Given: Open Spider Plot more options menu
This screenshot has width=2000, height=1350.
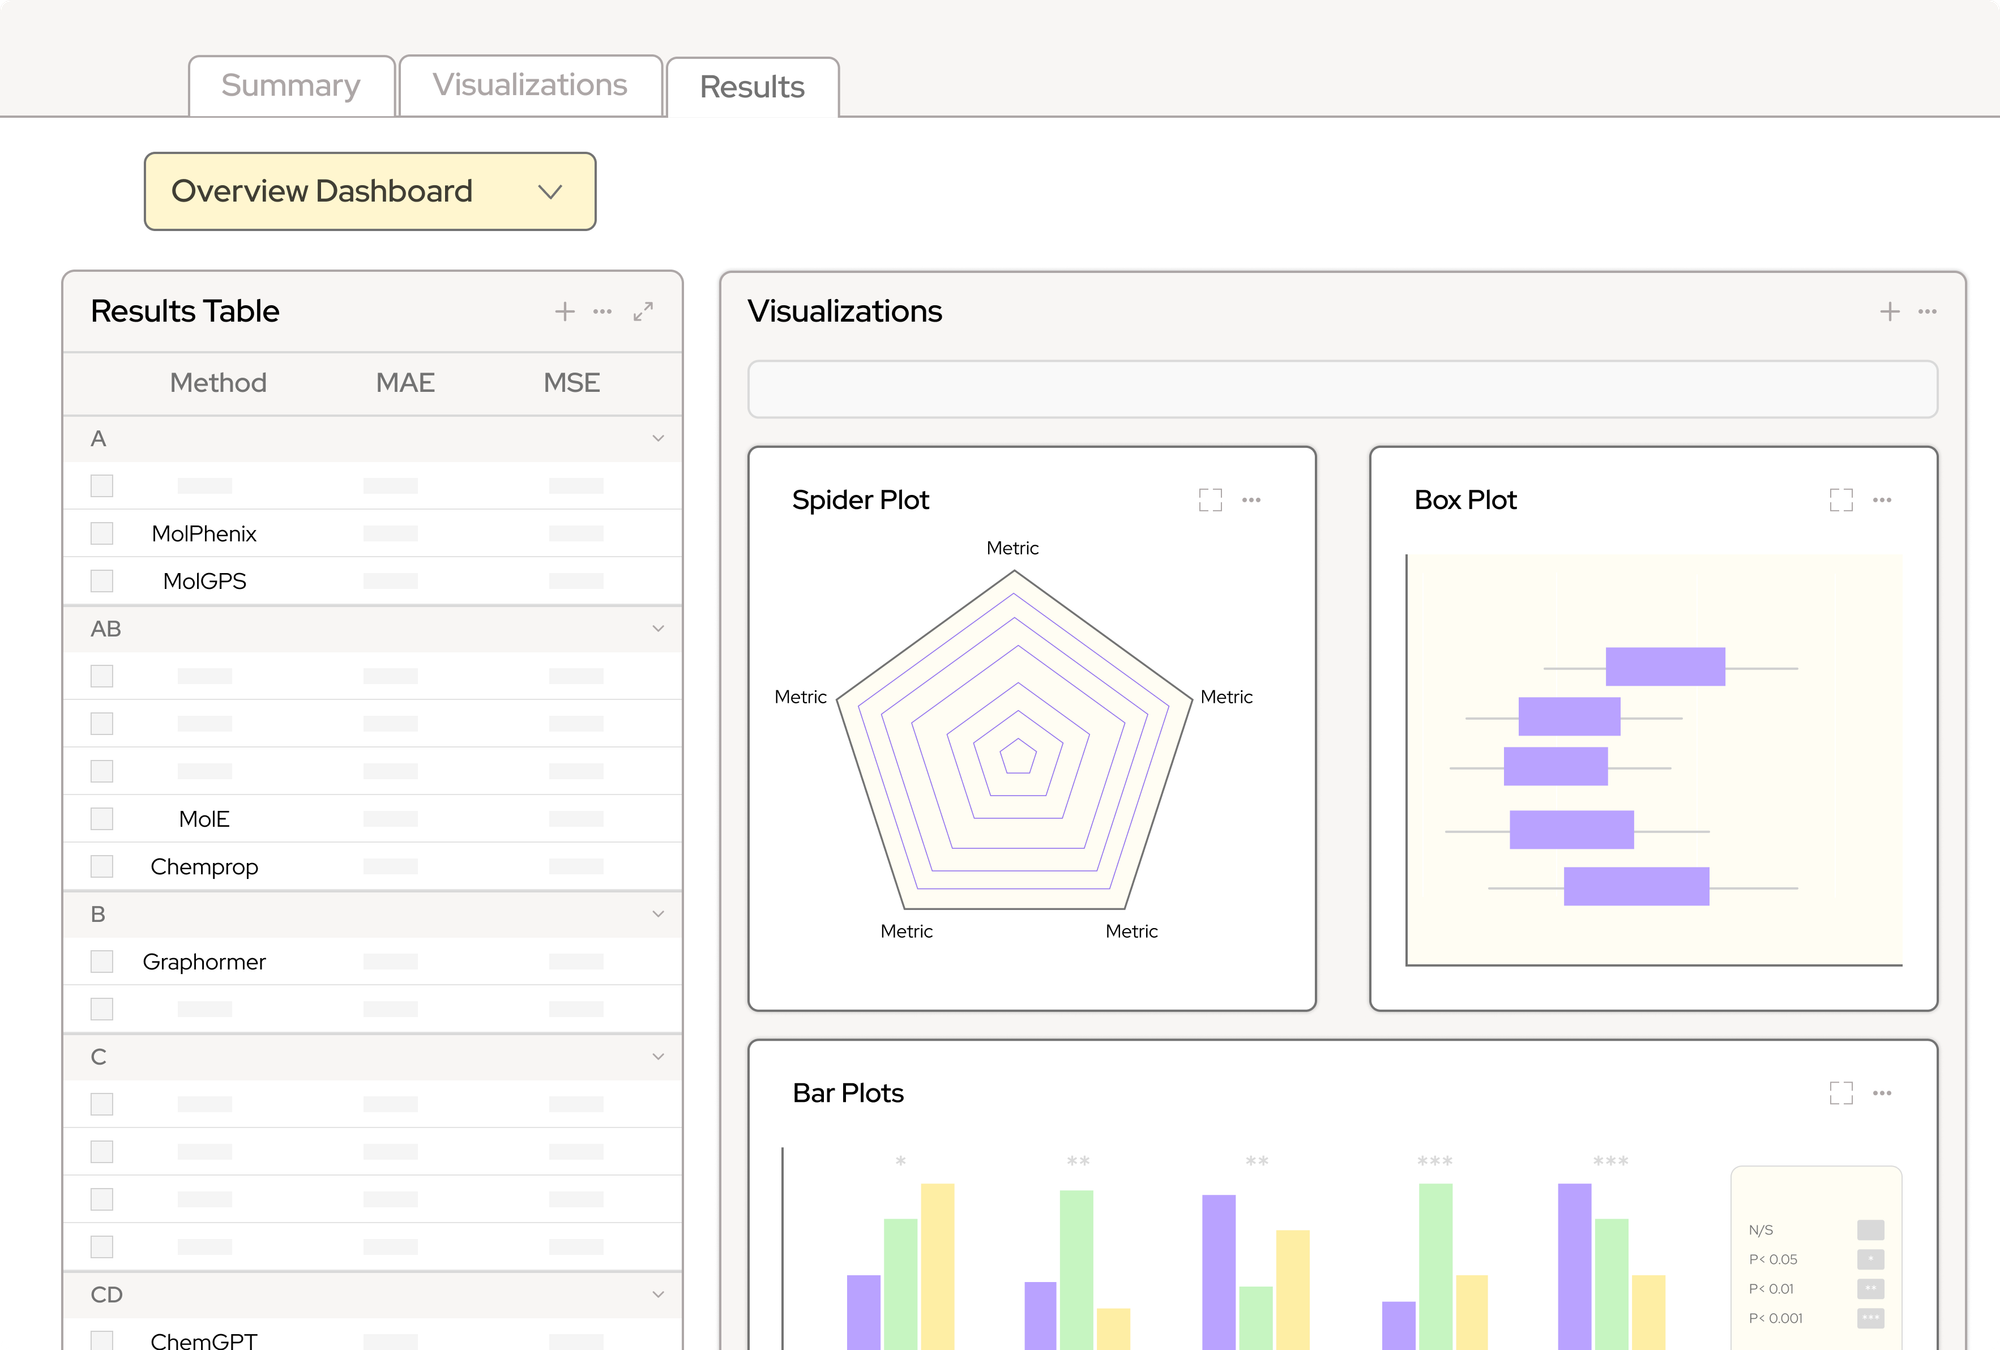Looking at the screenshot, I should 1251,500.
